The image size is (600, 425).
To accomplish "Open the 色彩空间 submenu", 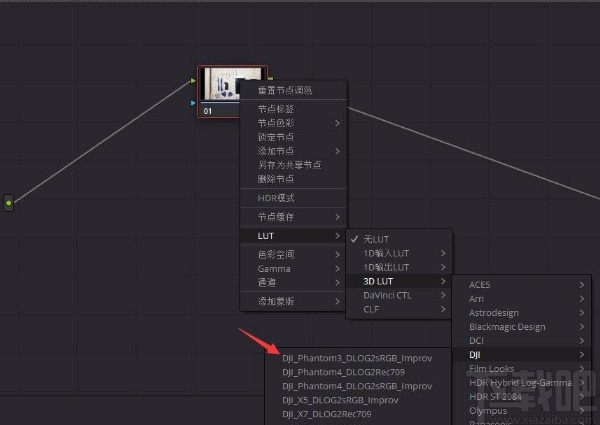I will [293, 254].
